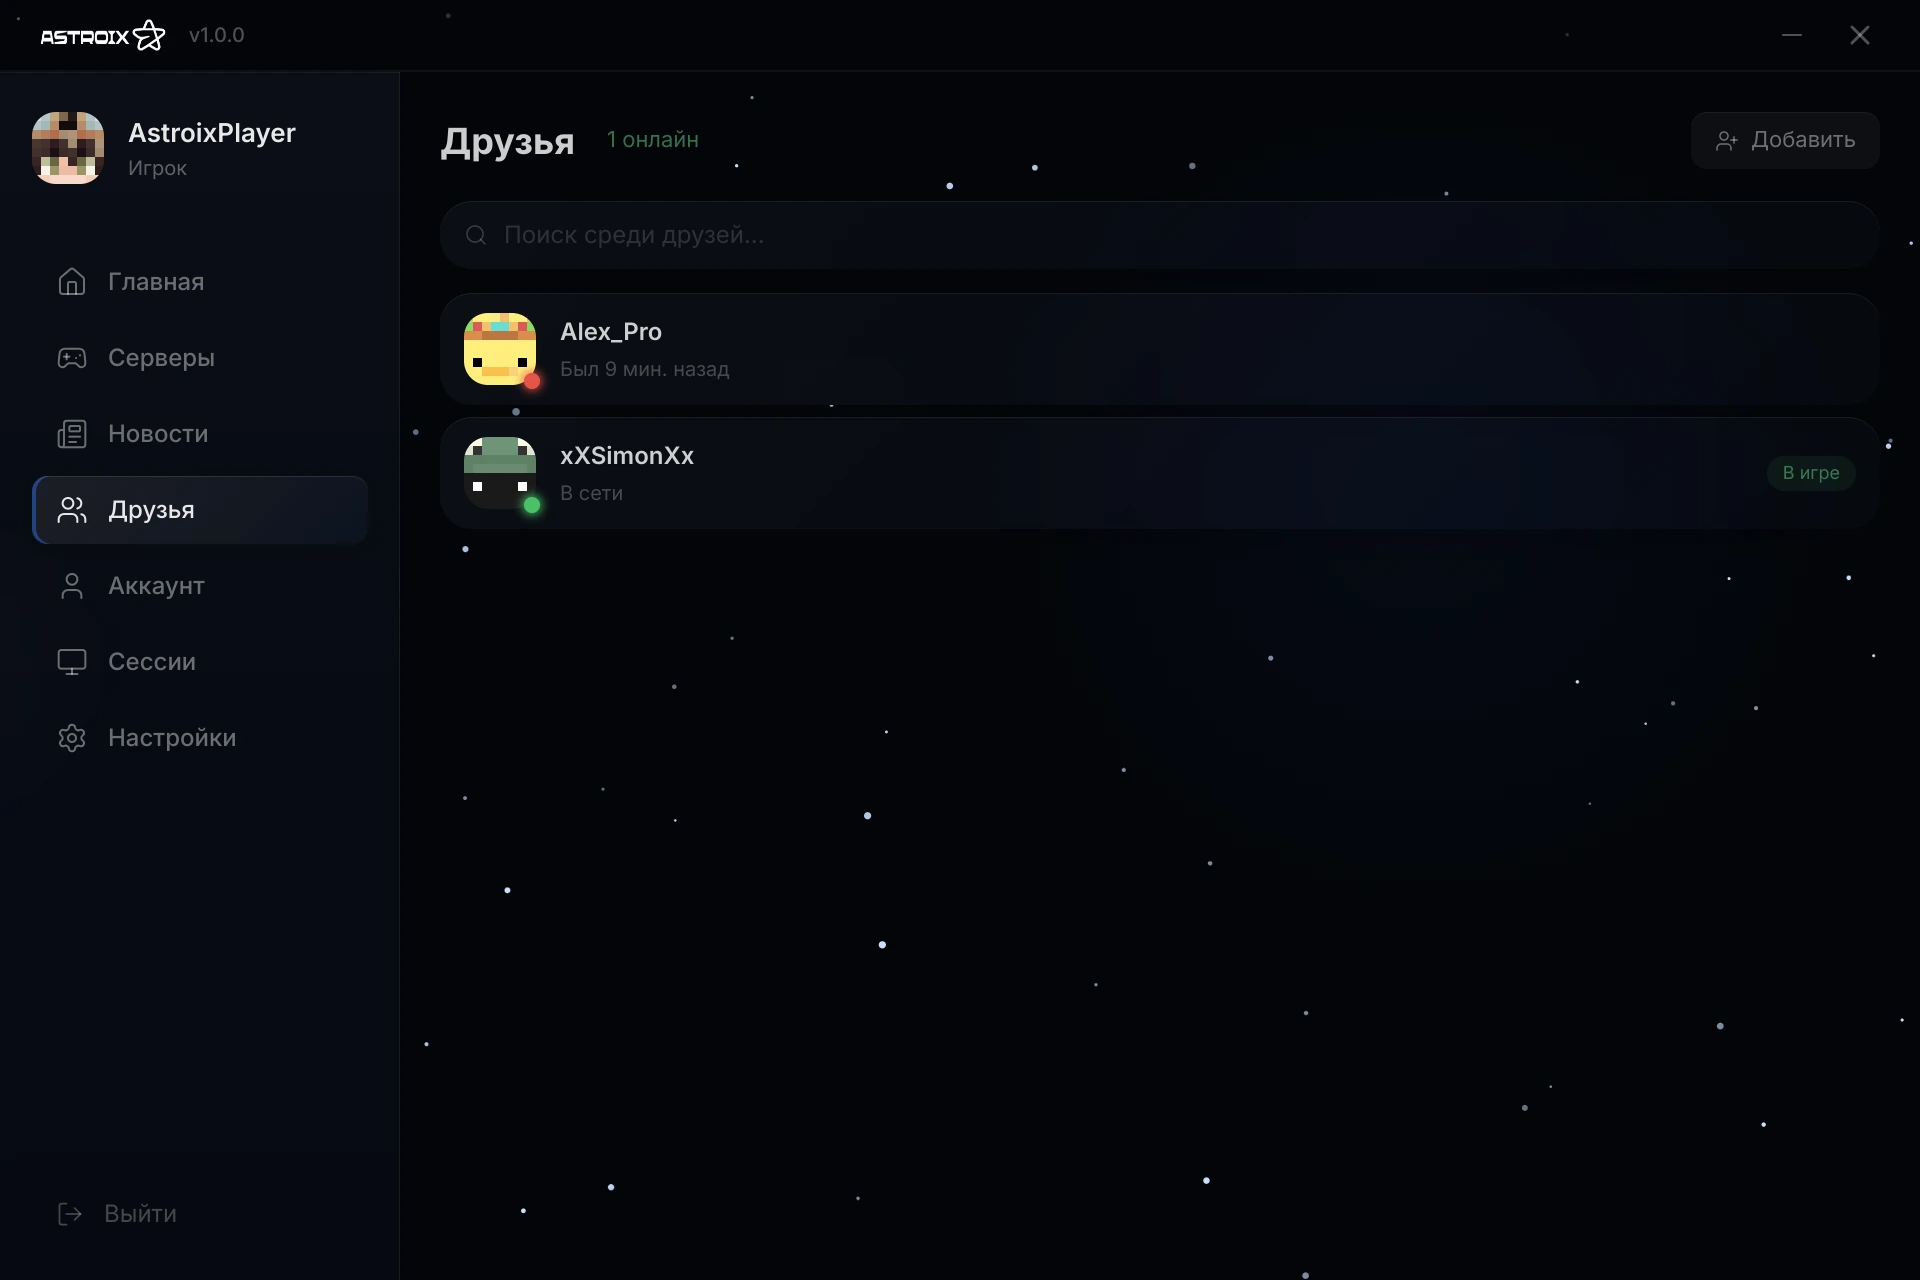Click the search magnifier icon

(x=476, y=235)
